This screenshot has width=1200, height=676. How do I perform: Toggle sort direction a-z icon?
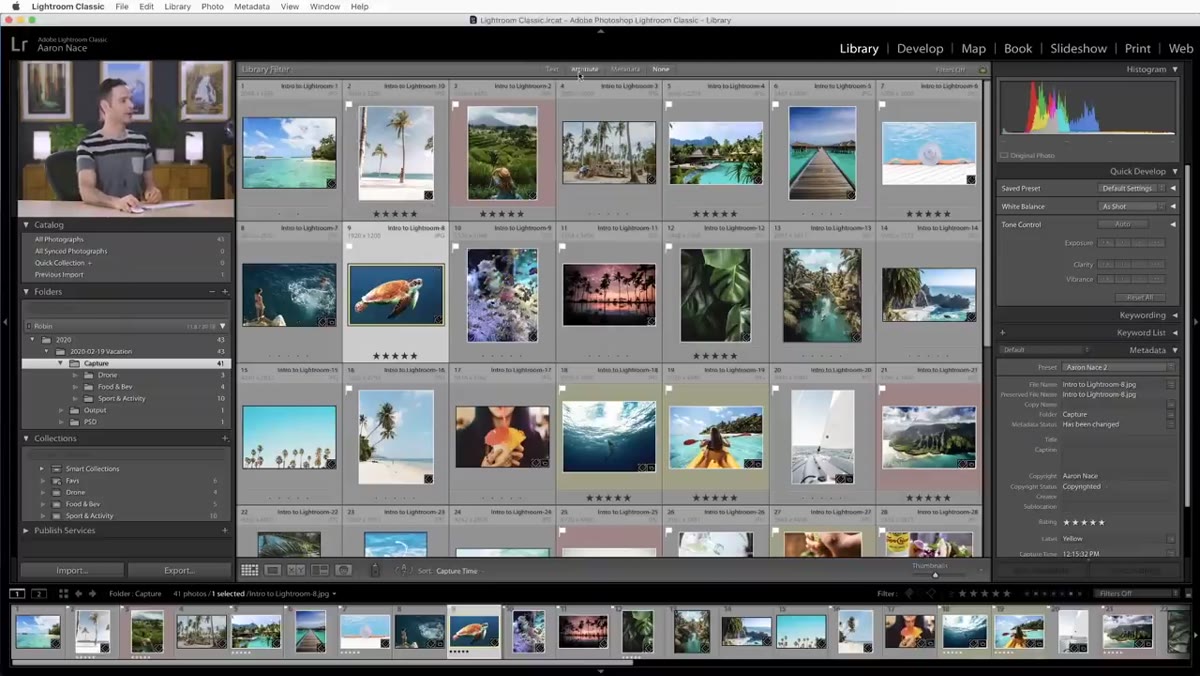403,570
